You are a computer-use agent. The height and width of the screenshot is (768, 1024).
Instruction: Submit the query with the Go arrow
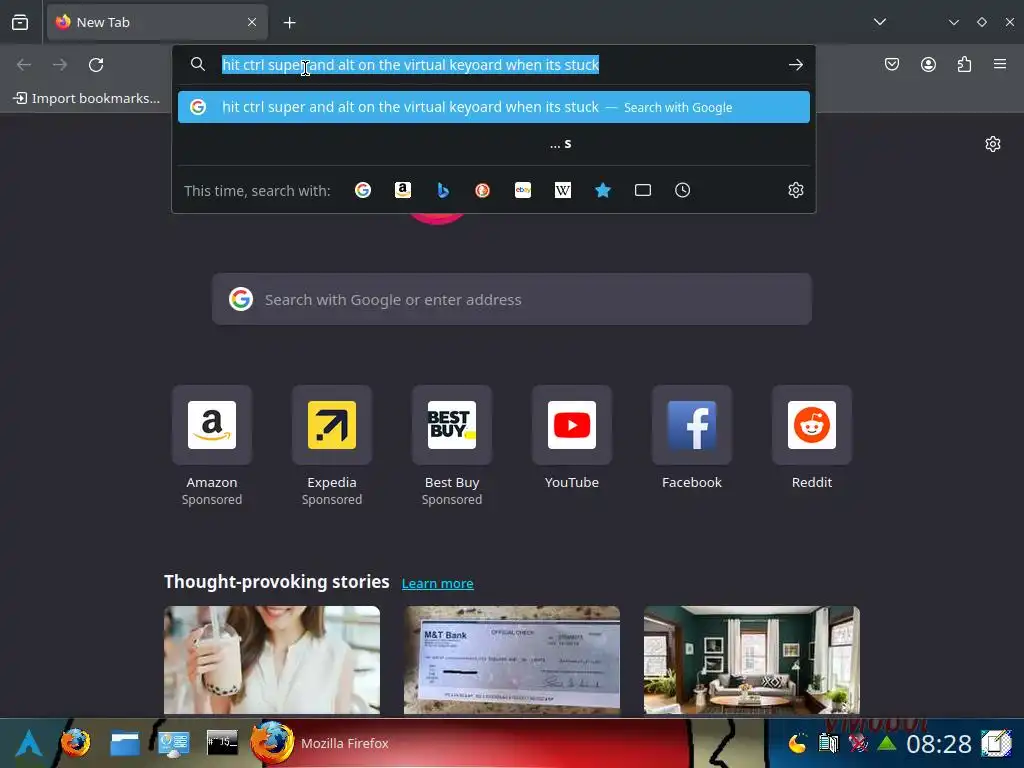[x=795, y=64]
